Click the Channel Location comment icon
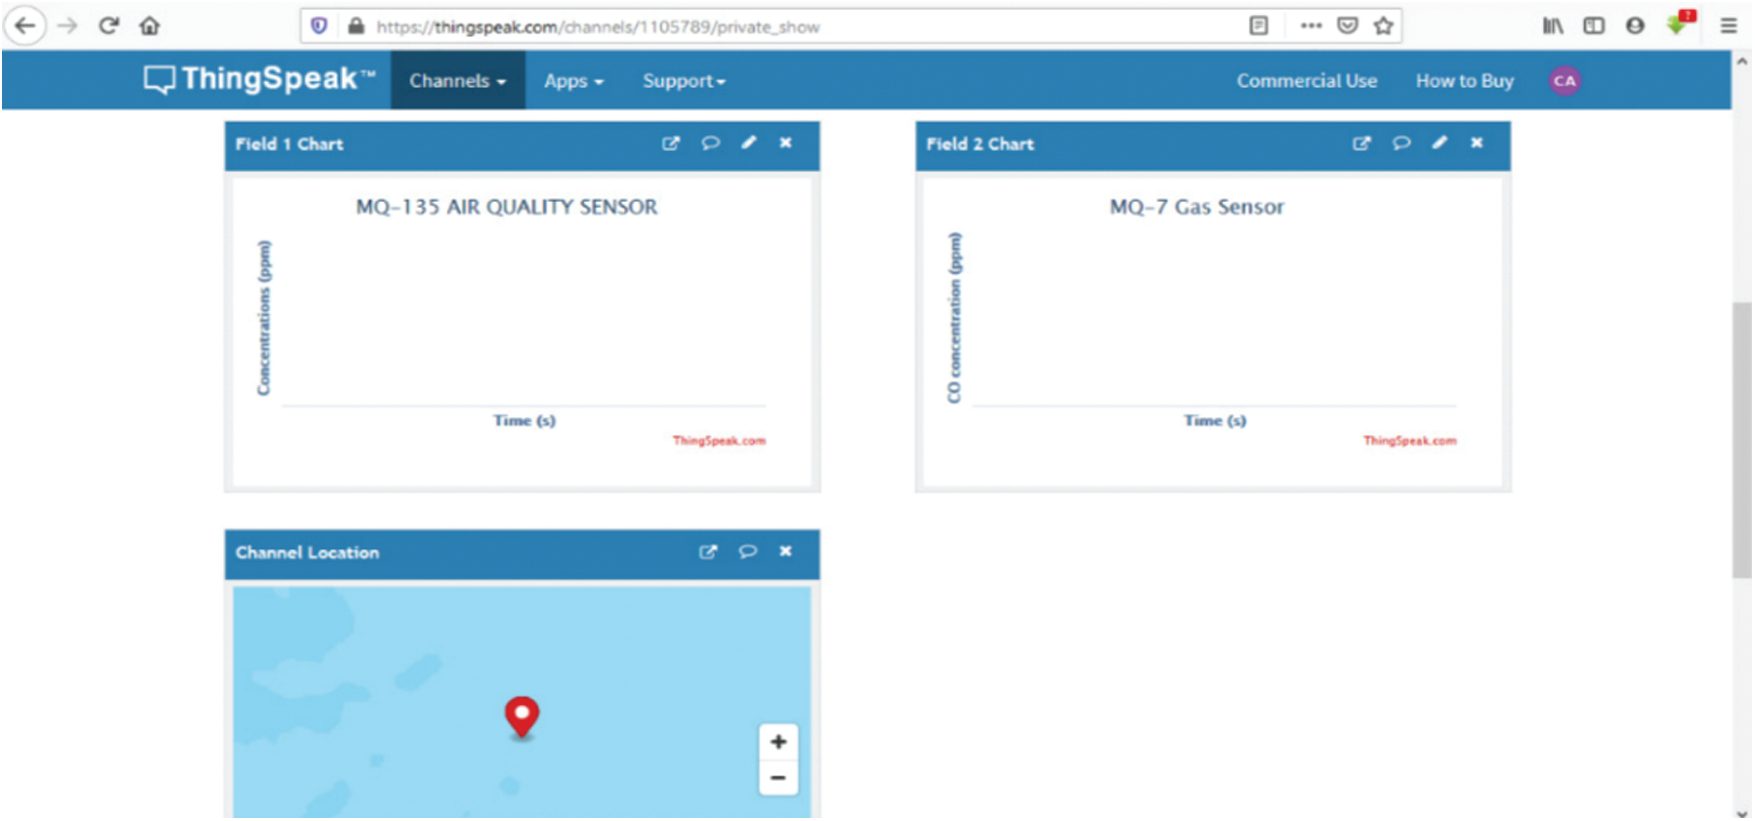This screenshot has width=1755, height=821. click(x=747, y=552)
